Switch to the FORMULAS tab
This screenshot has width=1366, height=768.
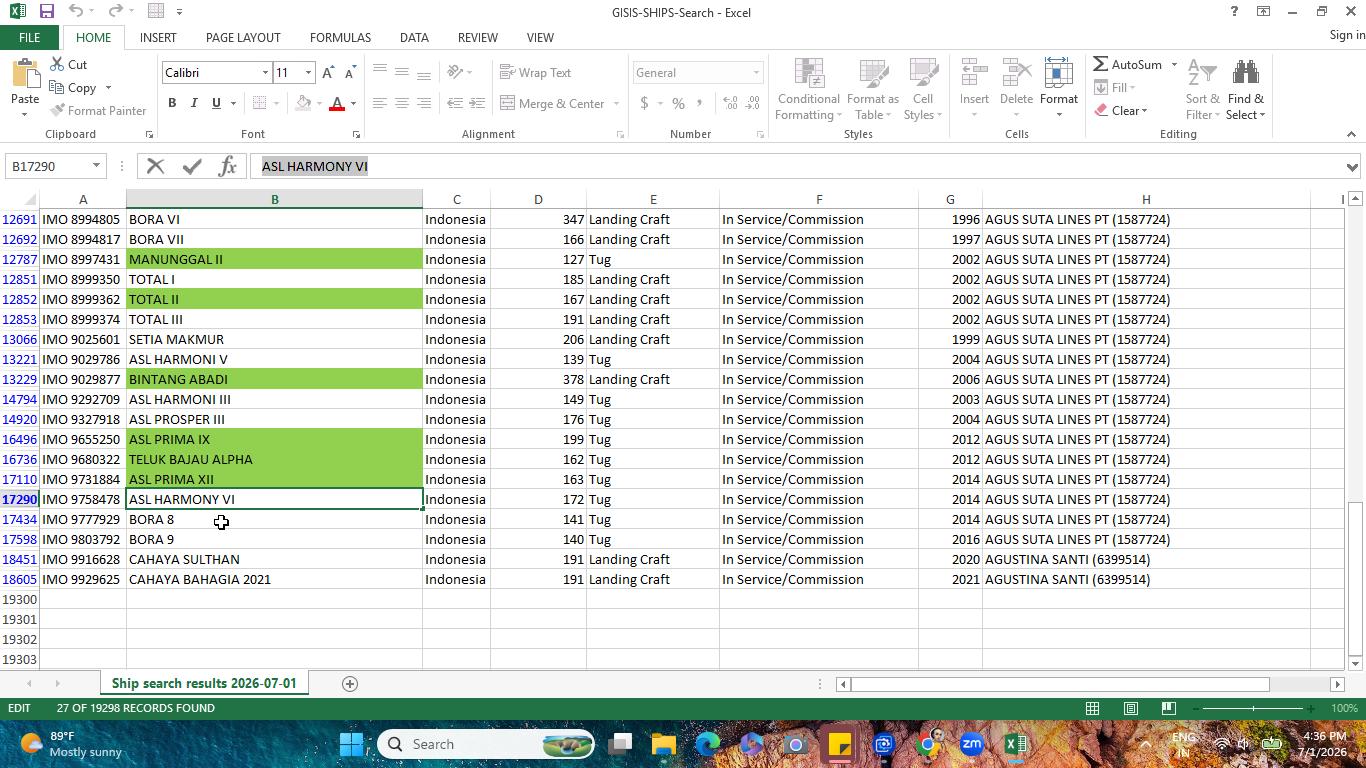pos(340,37)
